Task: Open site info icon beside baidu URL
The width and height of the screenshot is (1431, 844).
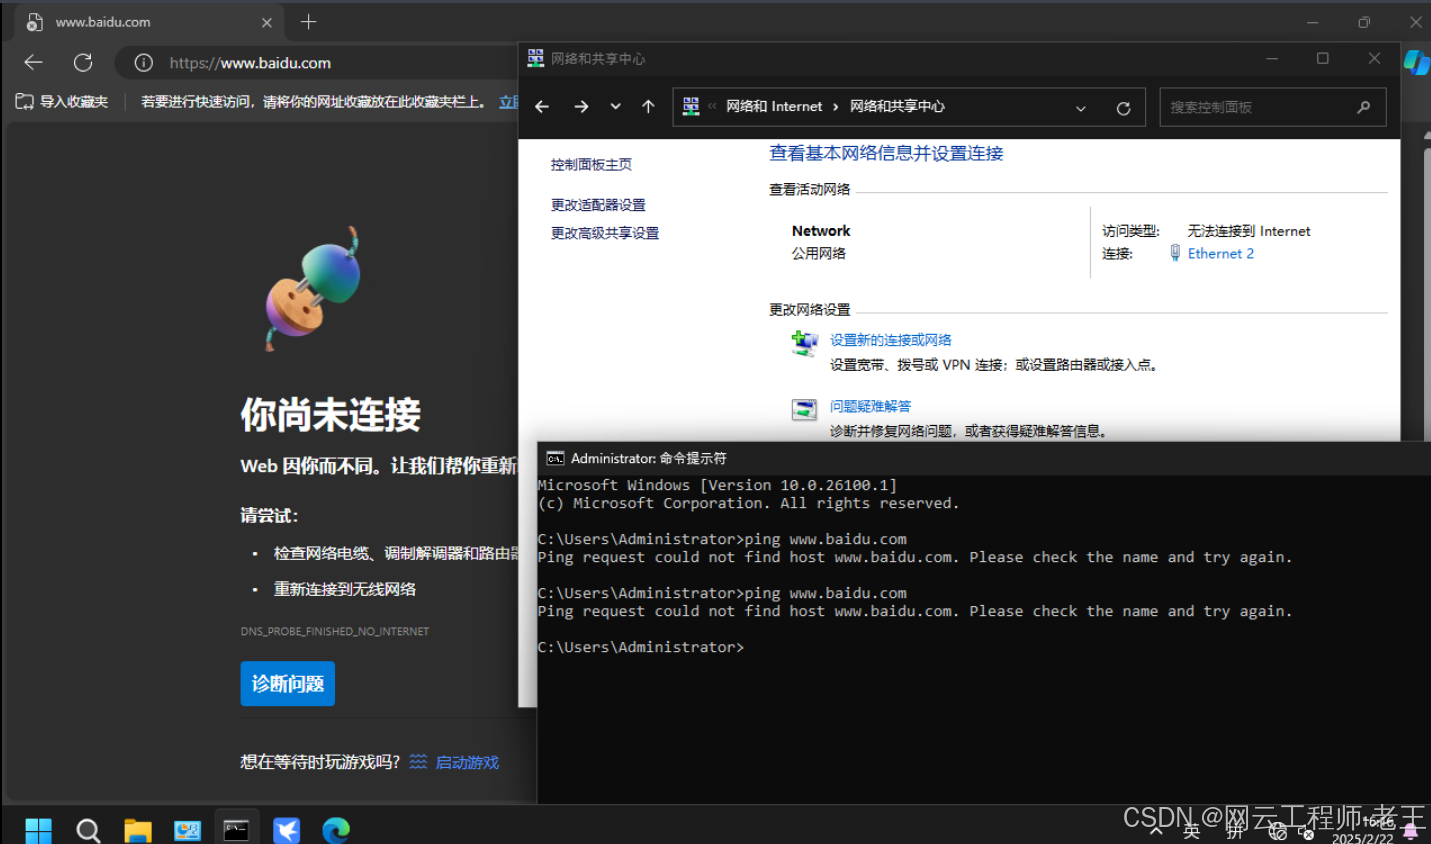Action: click(x=144, y=63)
